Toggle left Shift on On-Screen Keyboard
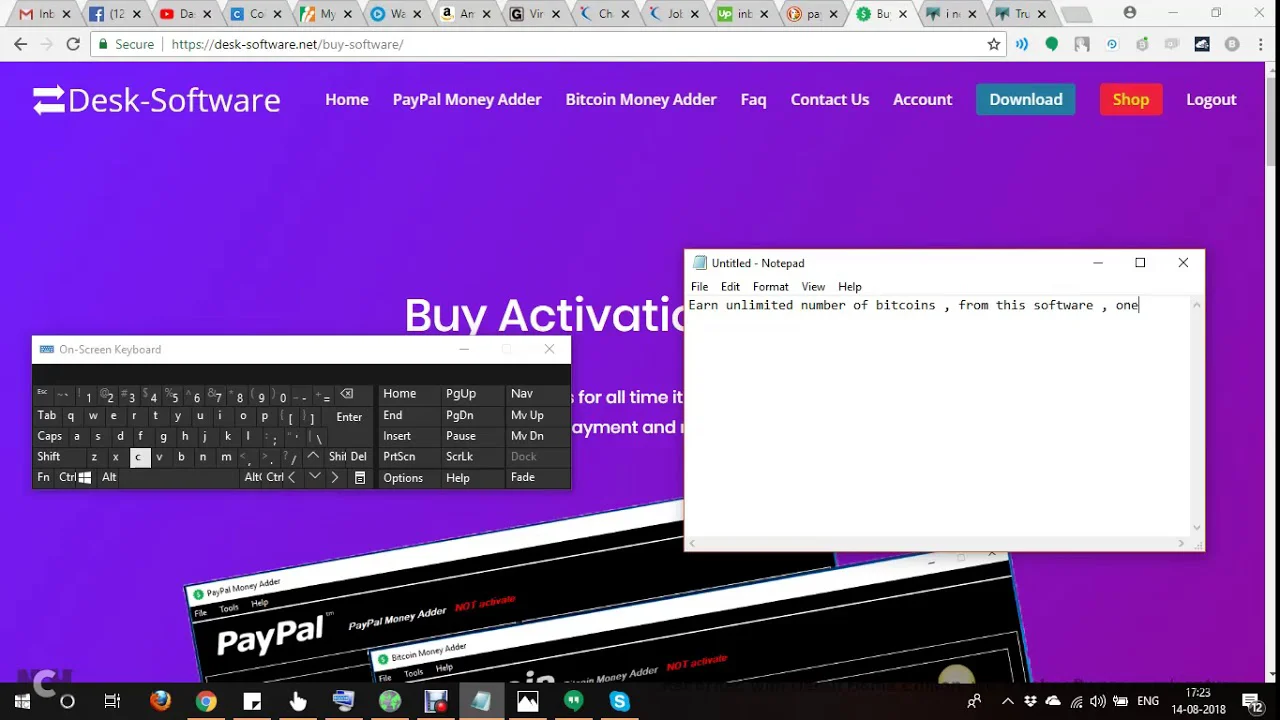1280x720 pixels. (49, 456)
